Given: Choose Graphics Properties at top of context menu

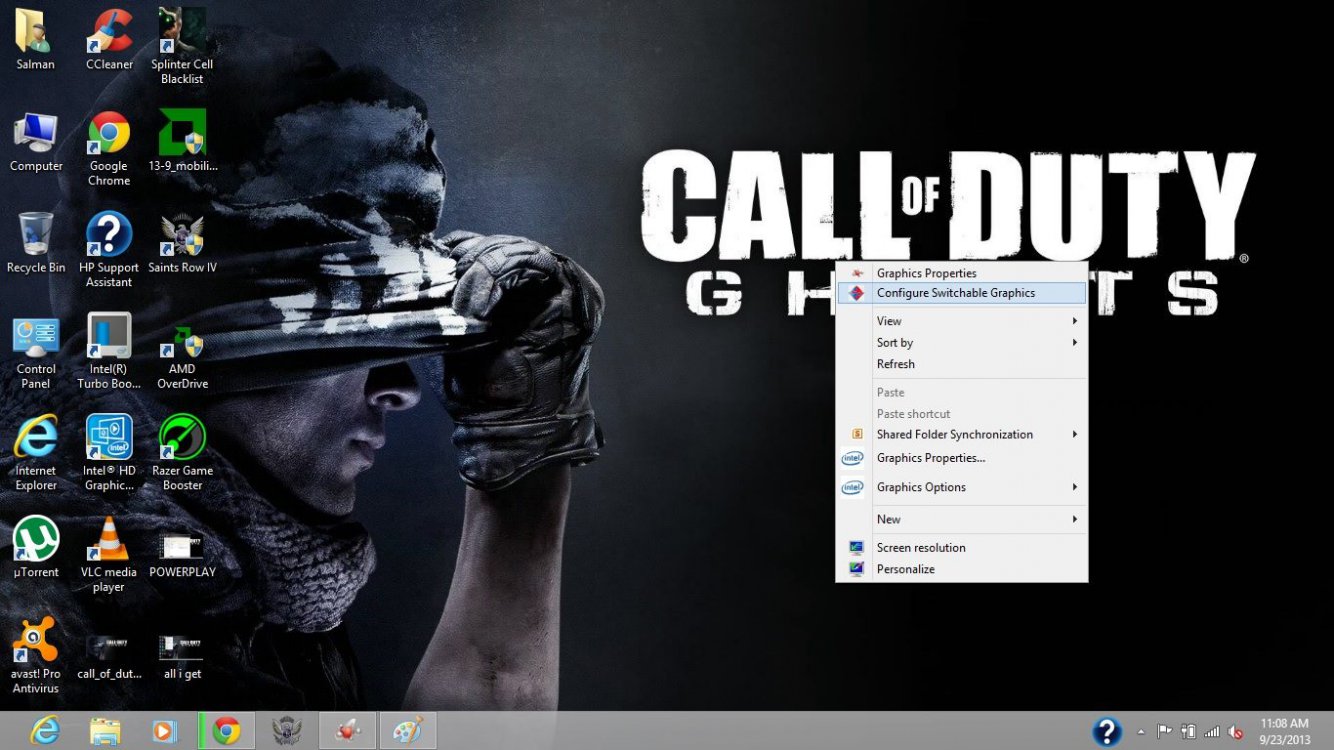Looking at the screenshot, I should pyautogui.click(x=962, y=273).
